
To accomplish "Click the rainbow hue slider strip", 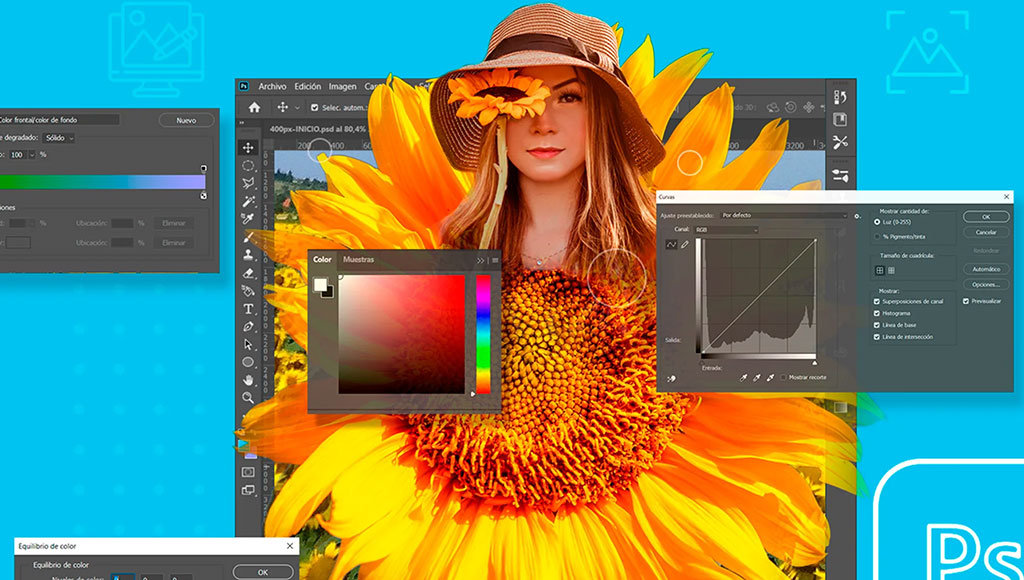I will [x=483, y=334].
